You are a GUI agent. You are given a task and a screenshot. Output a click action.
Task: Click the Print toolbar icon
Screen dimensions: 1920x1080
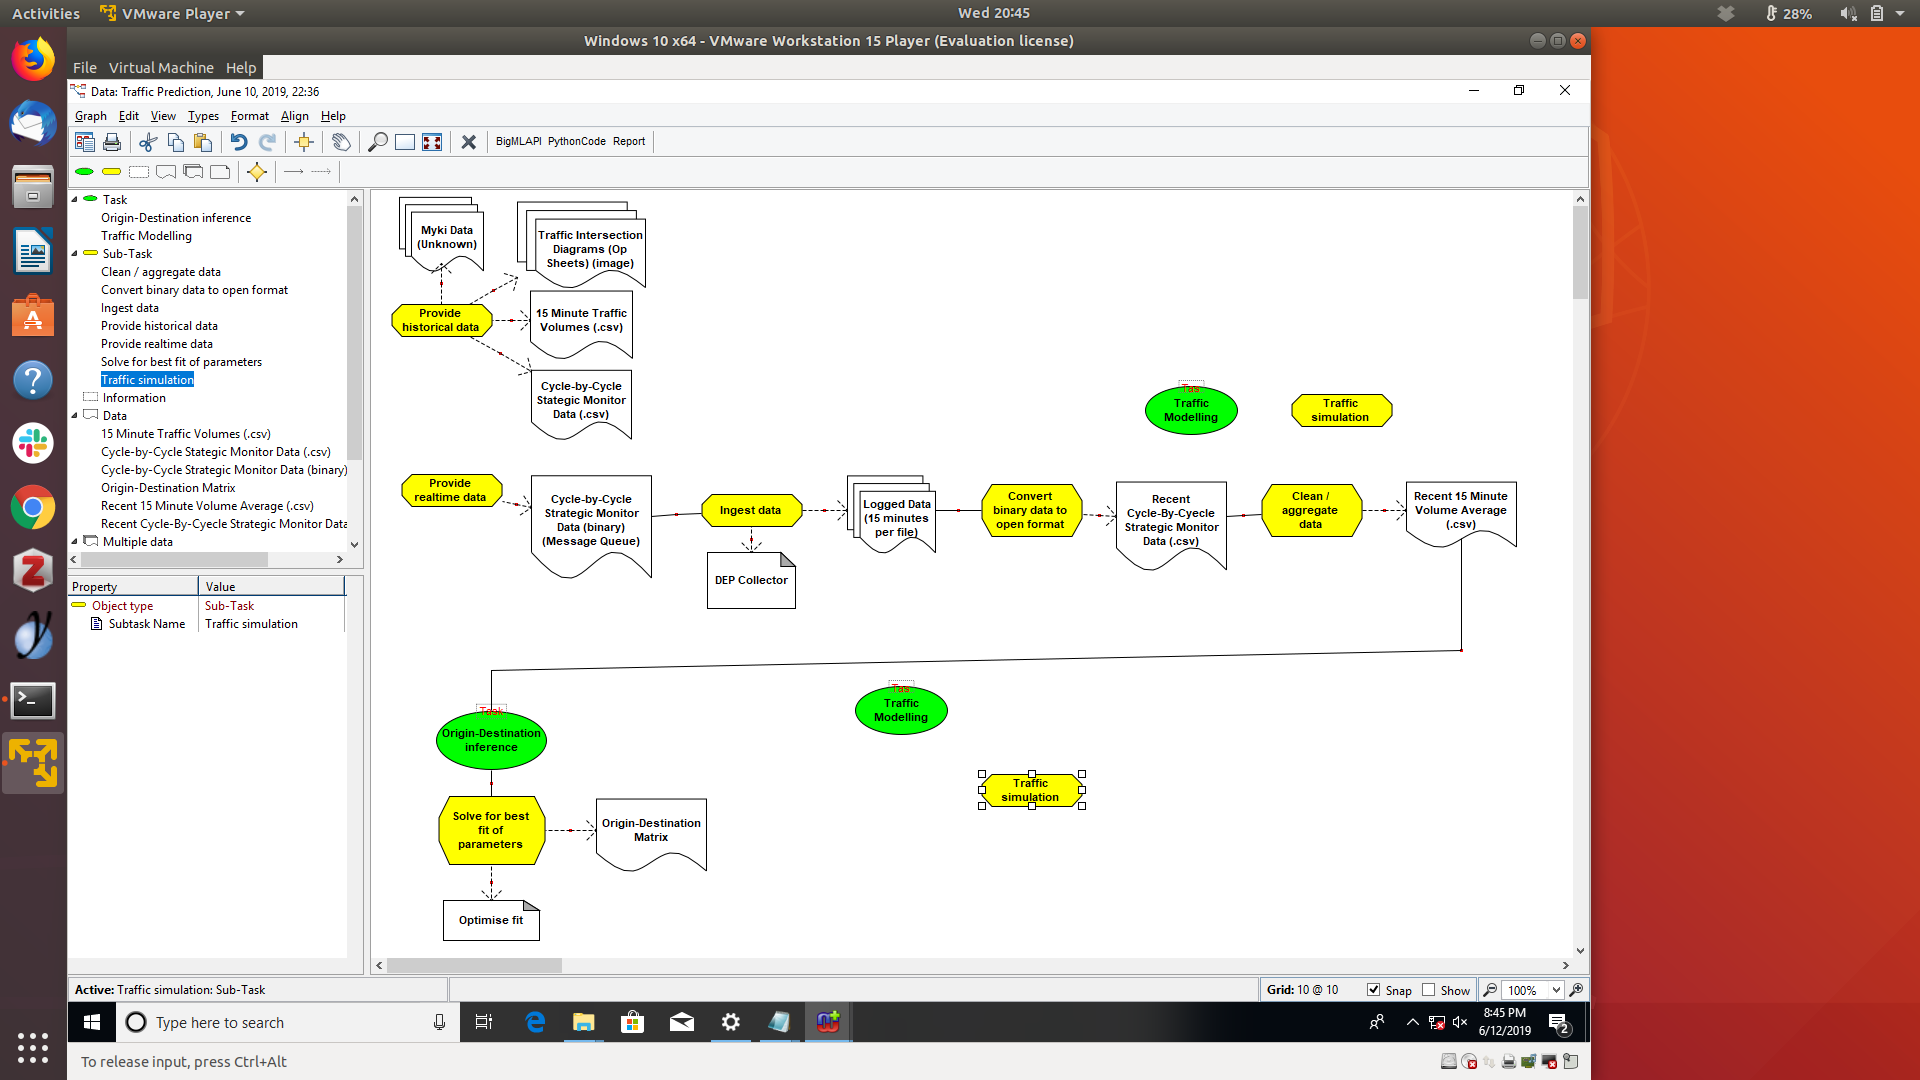[x=112, y=142]
